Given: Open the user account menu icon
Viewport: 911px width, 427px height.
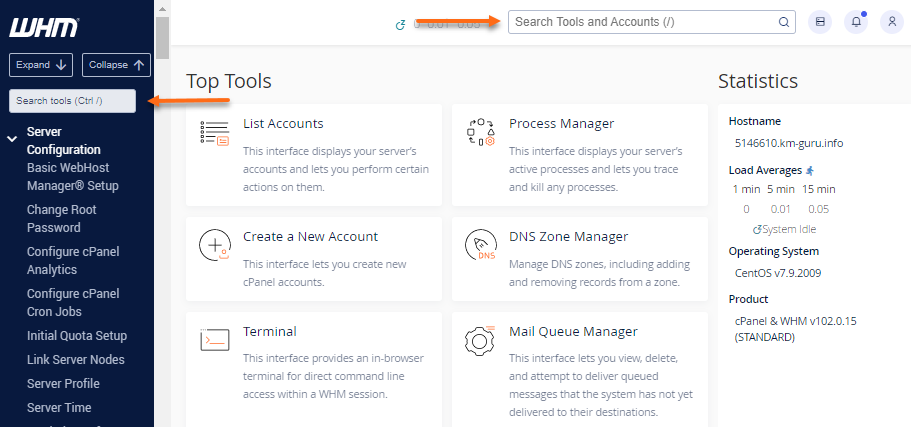Looking at the screenshot, I should tap(892, 22).
